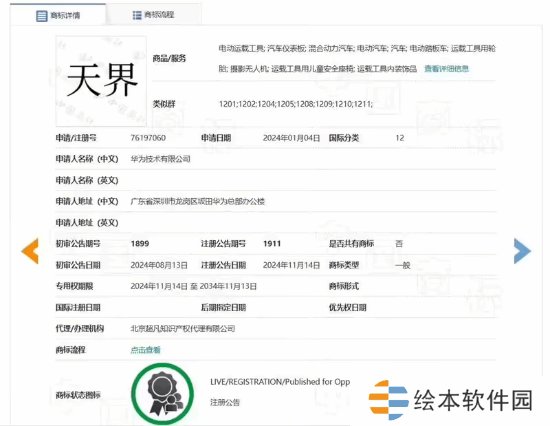Select the application number 76197060
The image size is (550, 426).
point(148,138)
